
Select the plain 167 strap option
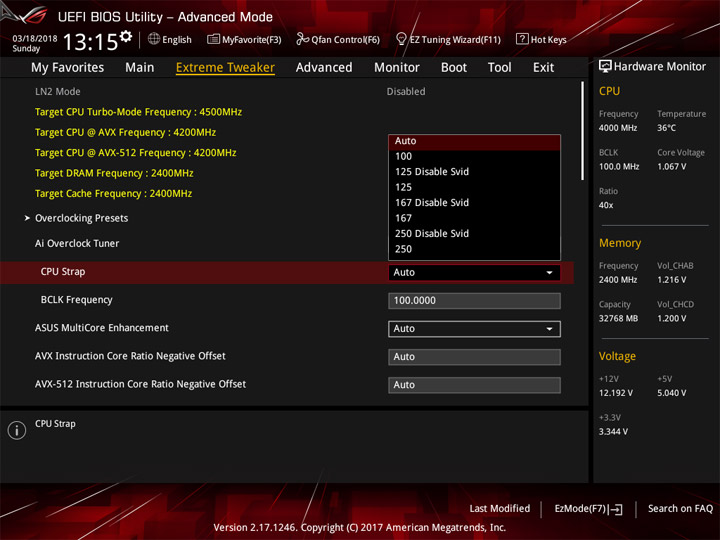(x=474, y=218)
